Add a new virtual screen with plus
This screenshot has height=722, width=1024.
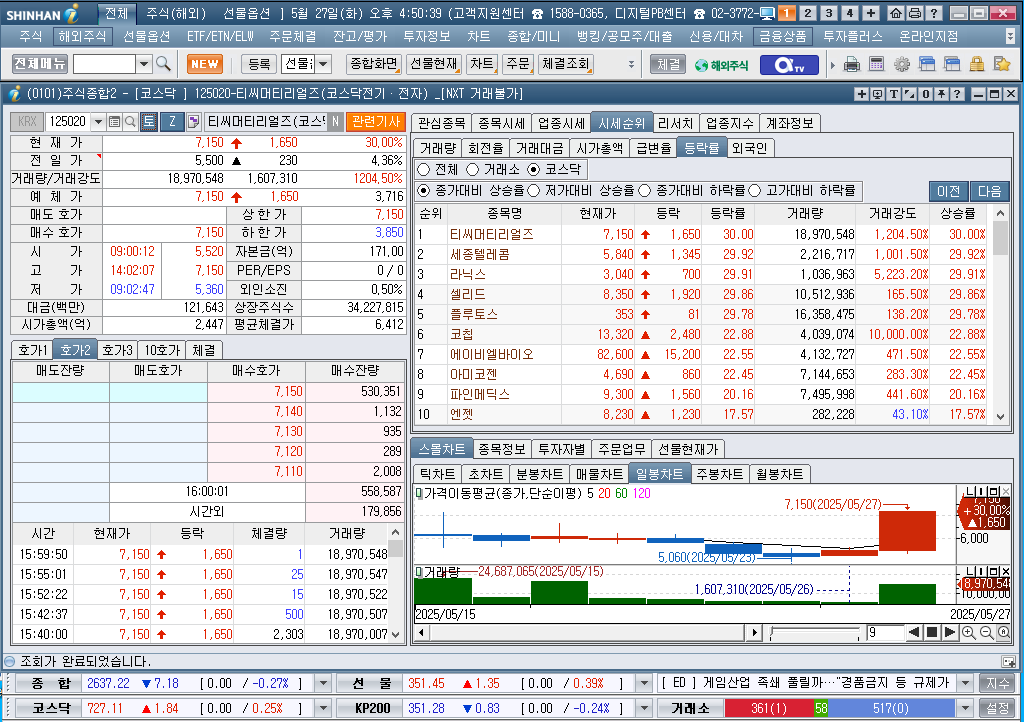click(x=871, y=13)
